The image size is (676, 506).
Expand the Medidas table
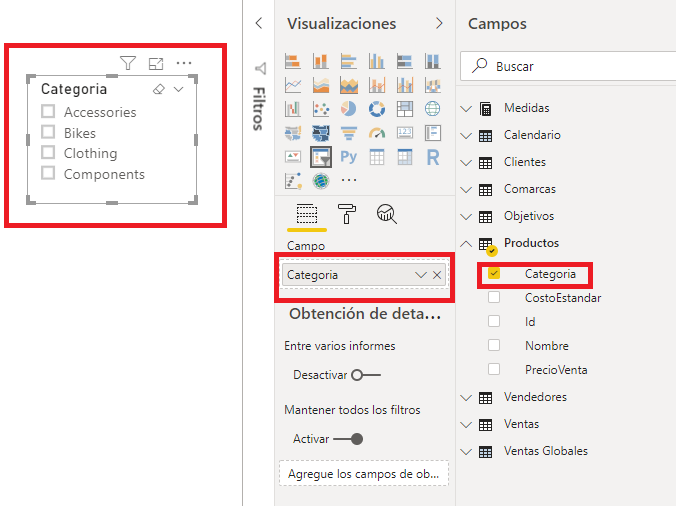tap(466, 109)
